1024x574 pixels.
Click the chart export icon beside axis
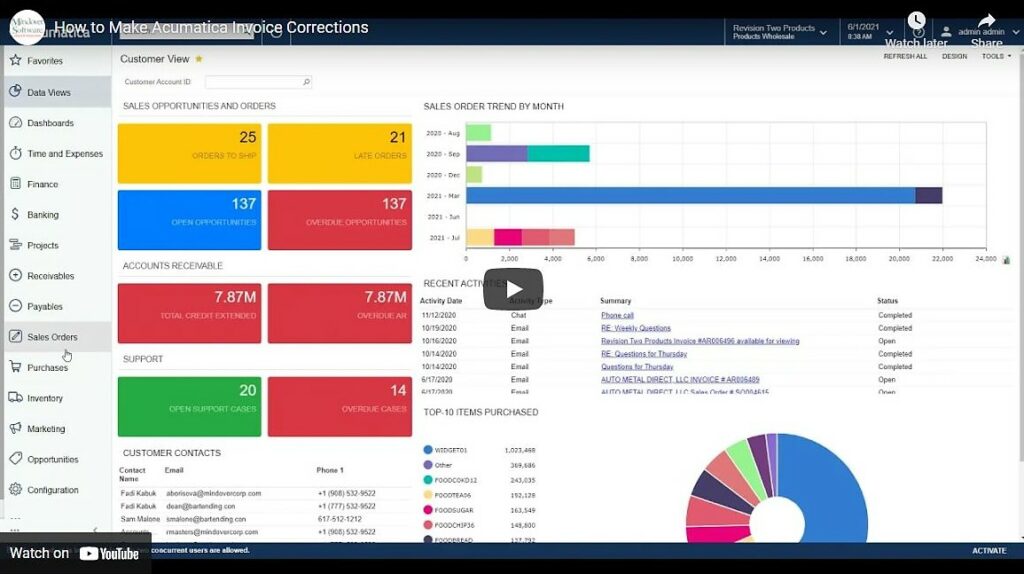coord(1006,260)
